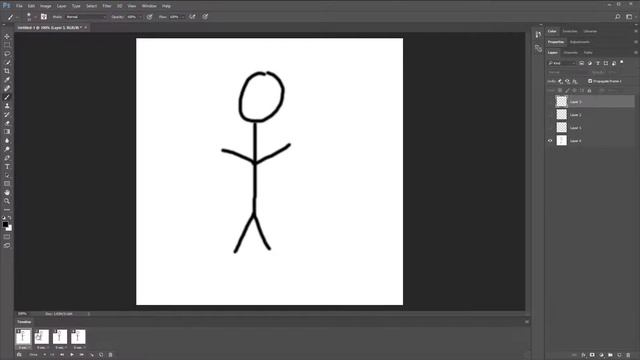Switch to the Channels tab
Screen dimensions: 640x360
(x=571, y=53)
